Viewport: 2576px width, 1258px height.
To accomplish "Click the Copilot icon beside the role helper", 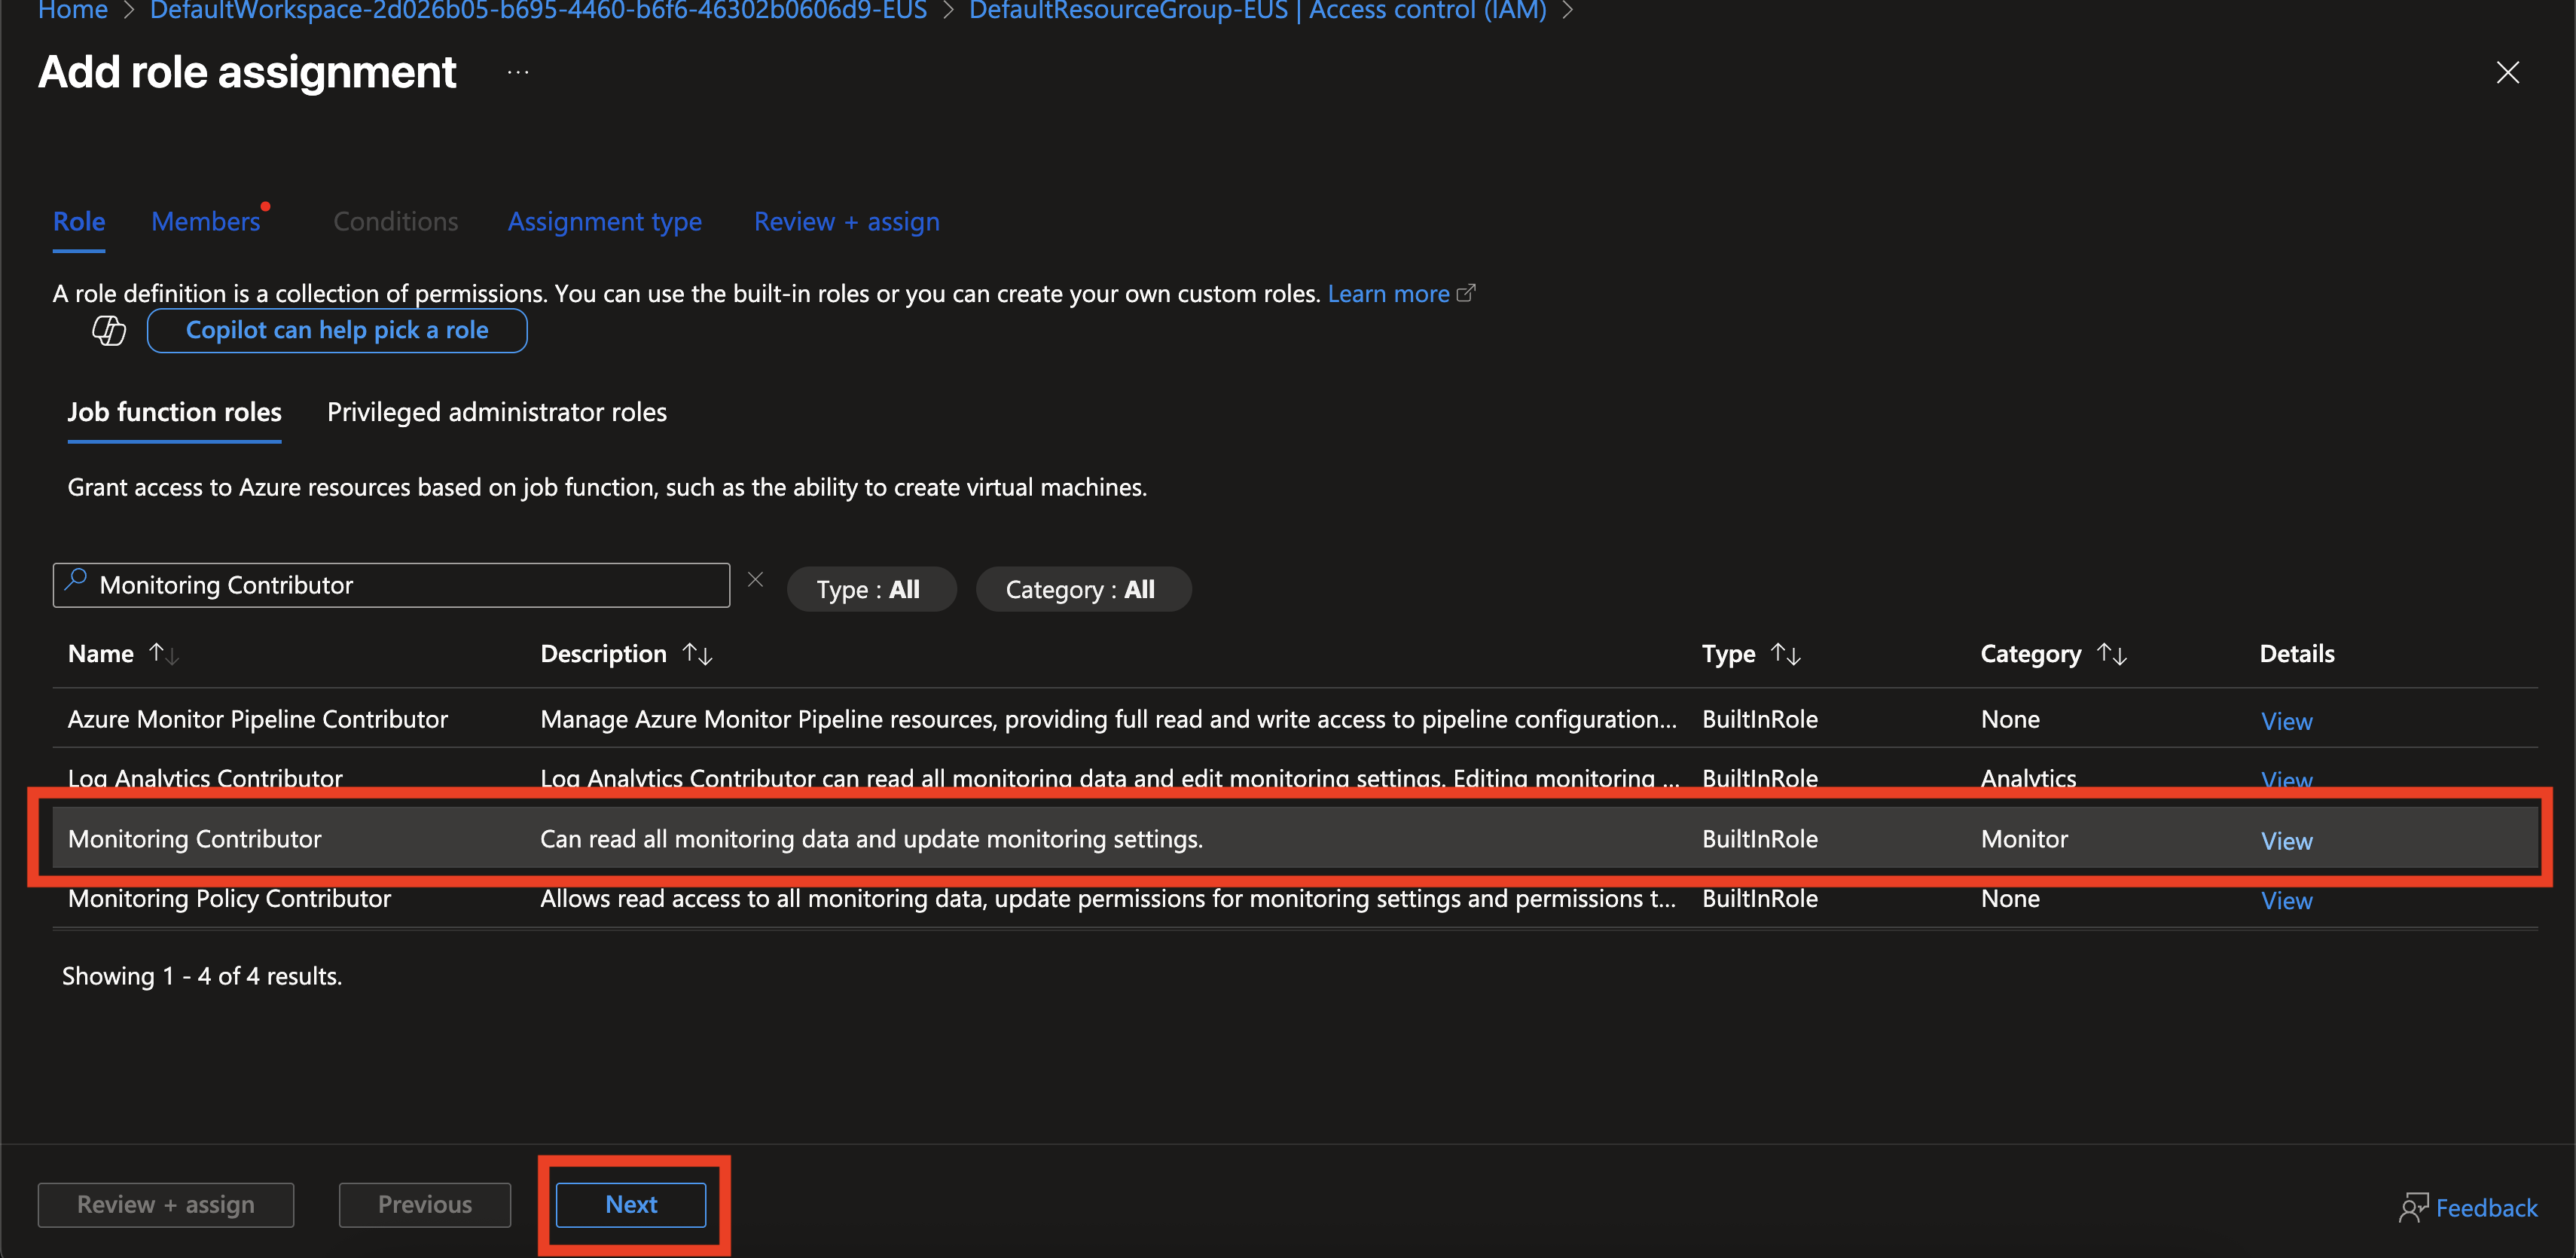I will [x=109, y=330].
